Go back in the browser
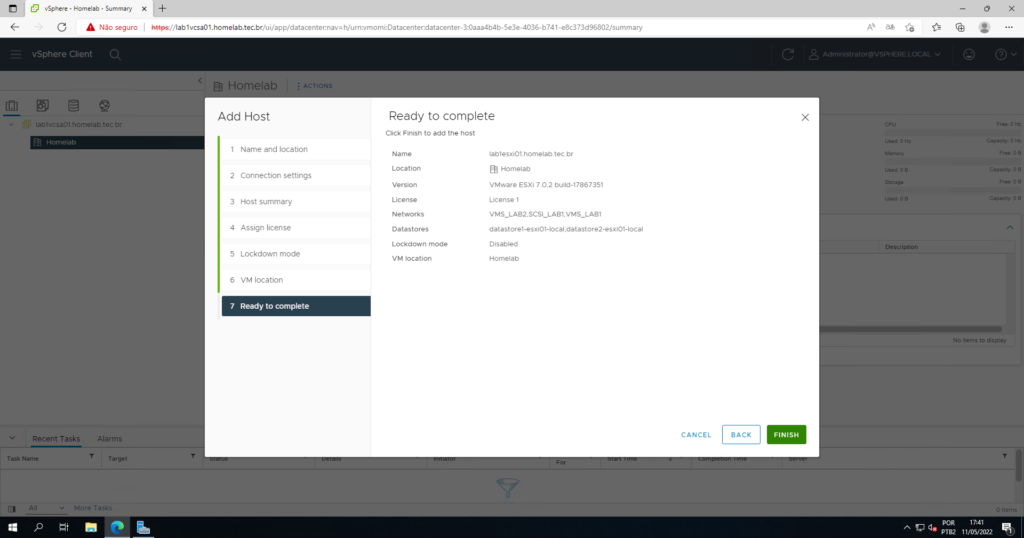The height and width of the screenshot is (538, 1024). (14, 27)
